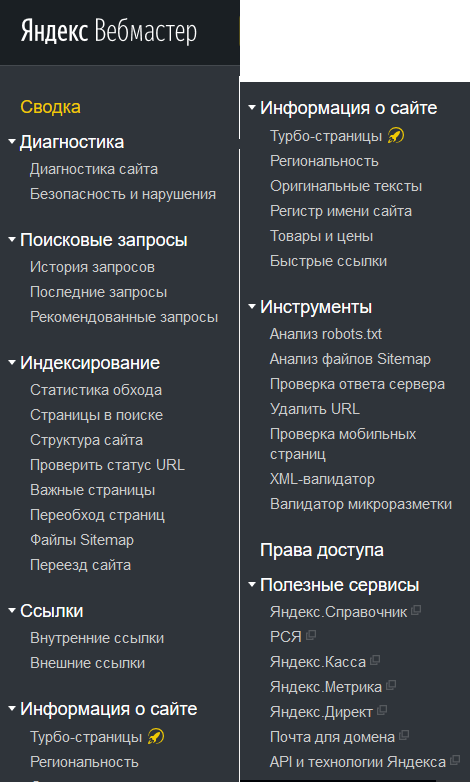
Task: Collapse the Диагностика section arrow
Action: 12,142
